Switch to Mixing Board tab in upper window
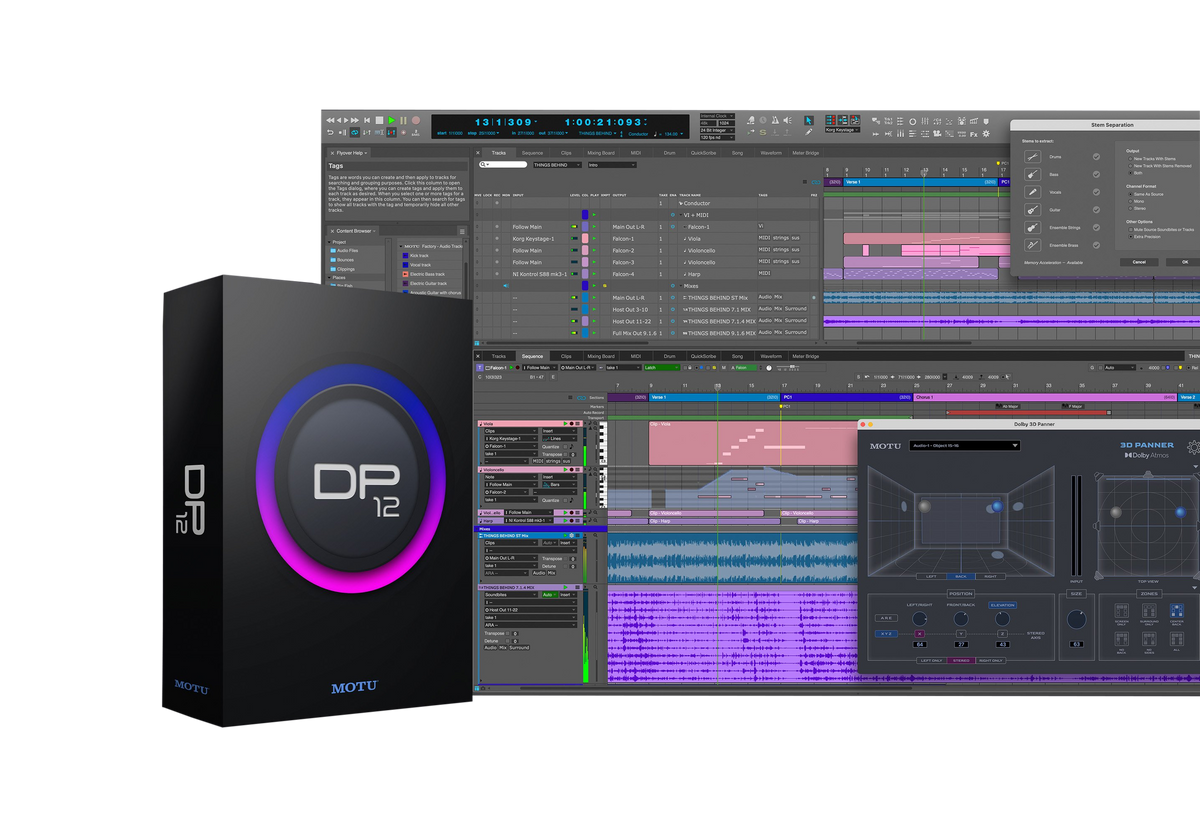1200x823 pixels. coord(601,153)
